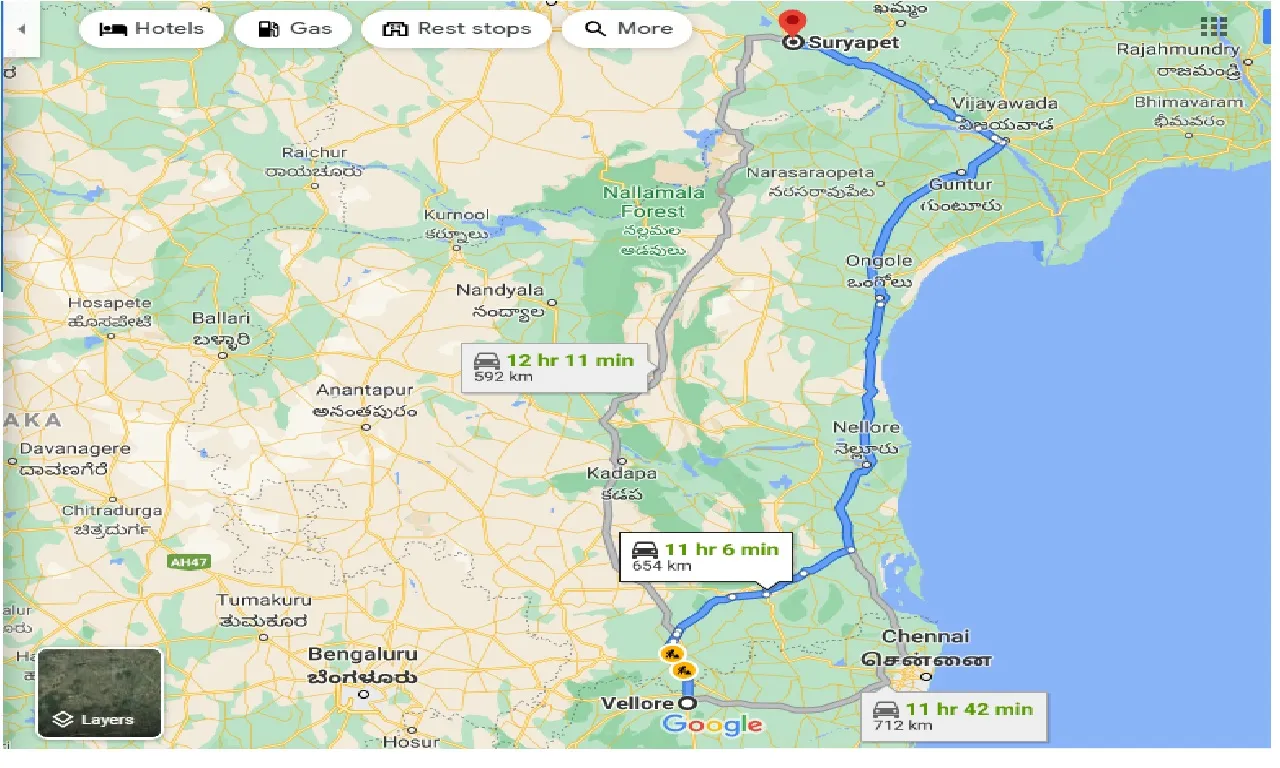Collapse side panel with left arrow
The height and width of the screenshot is (768, 1280).
click(21, 29)
